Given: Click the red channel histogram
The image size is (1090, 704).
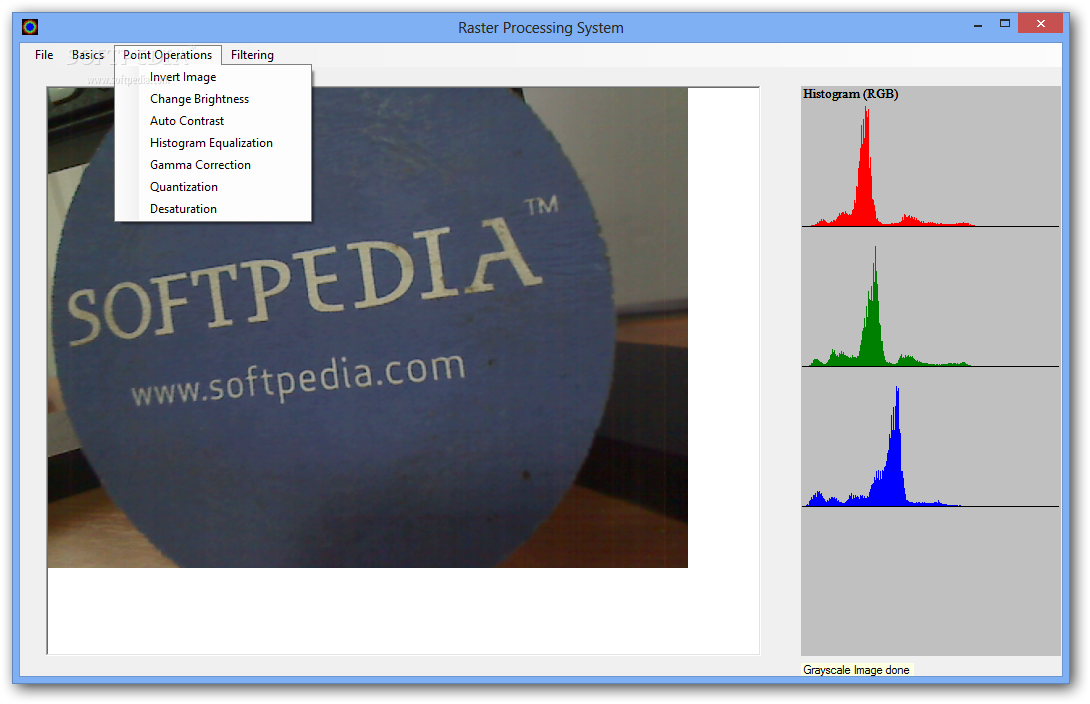Looking at the screenshot, I should click(x=930, y=166).
